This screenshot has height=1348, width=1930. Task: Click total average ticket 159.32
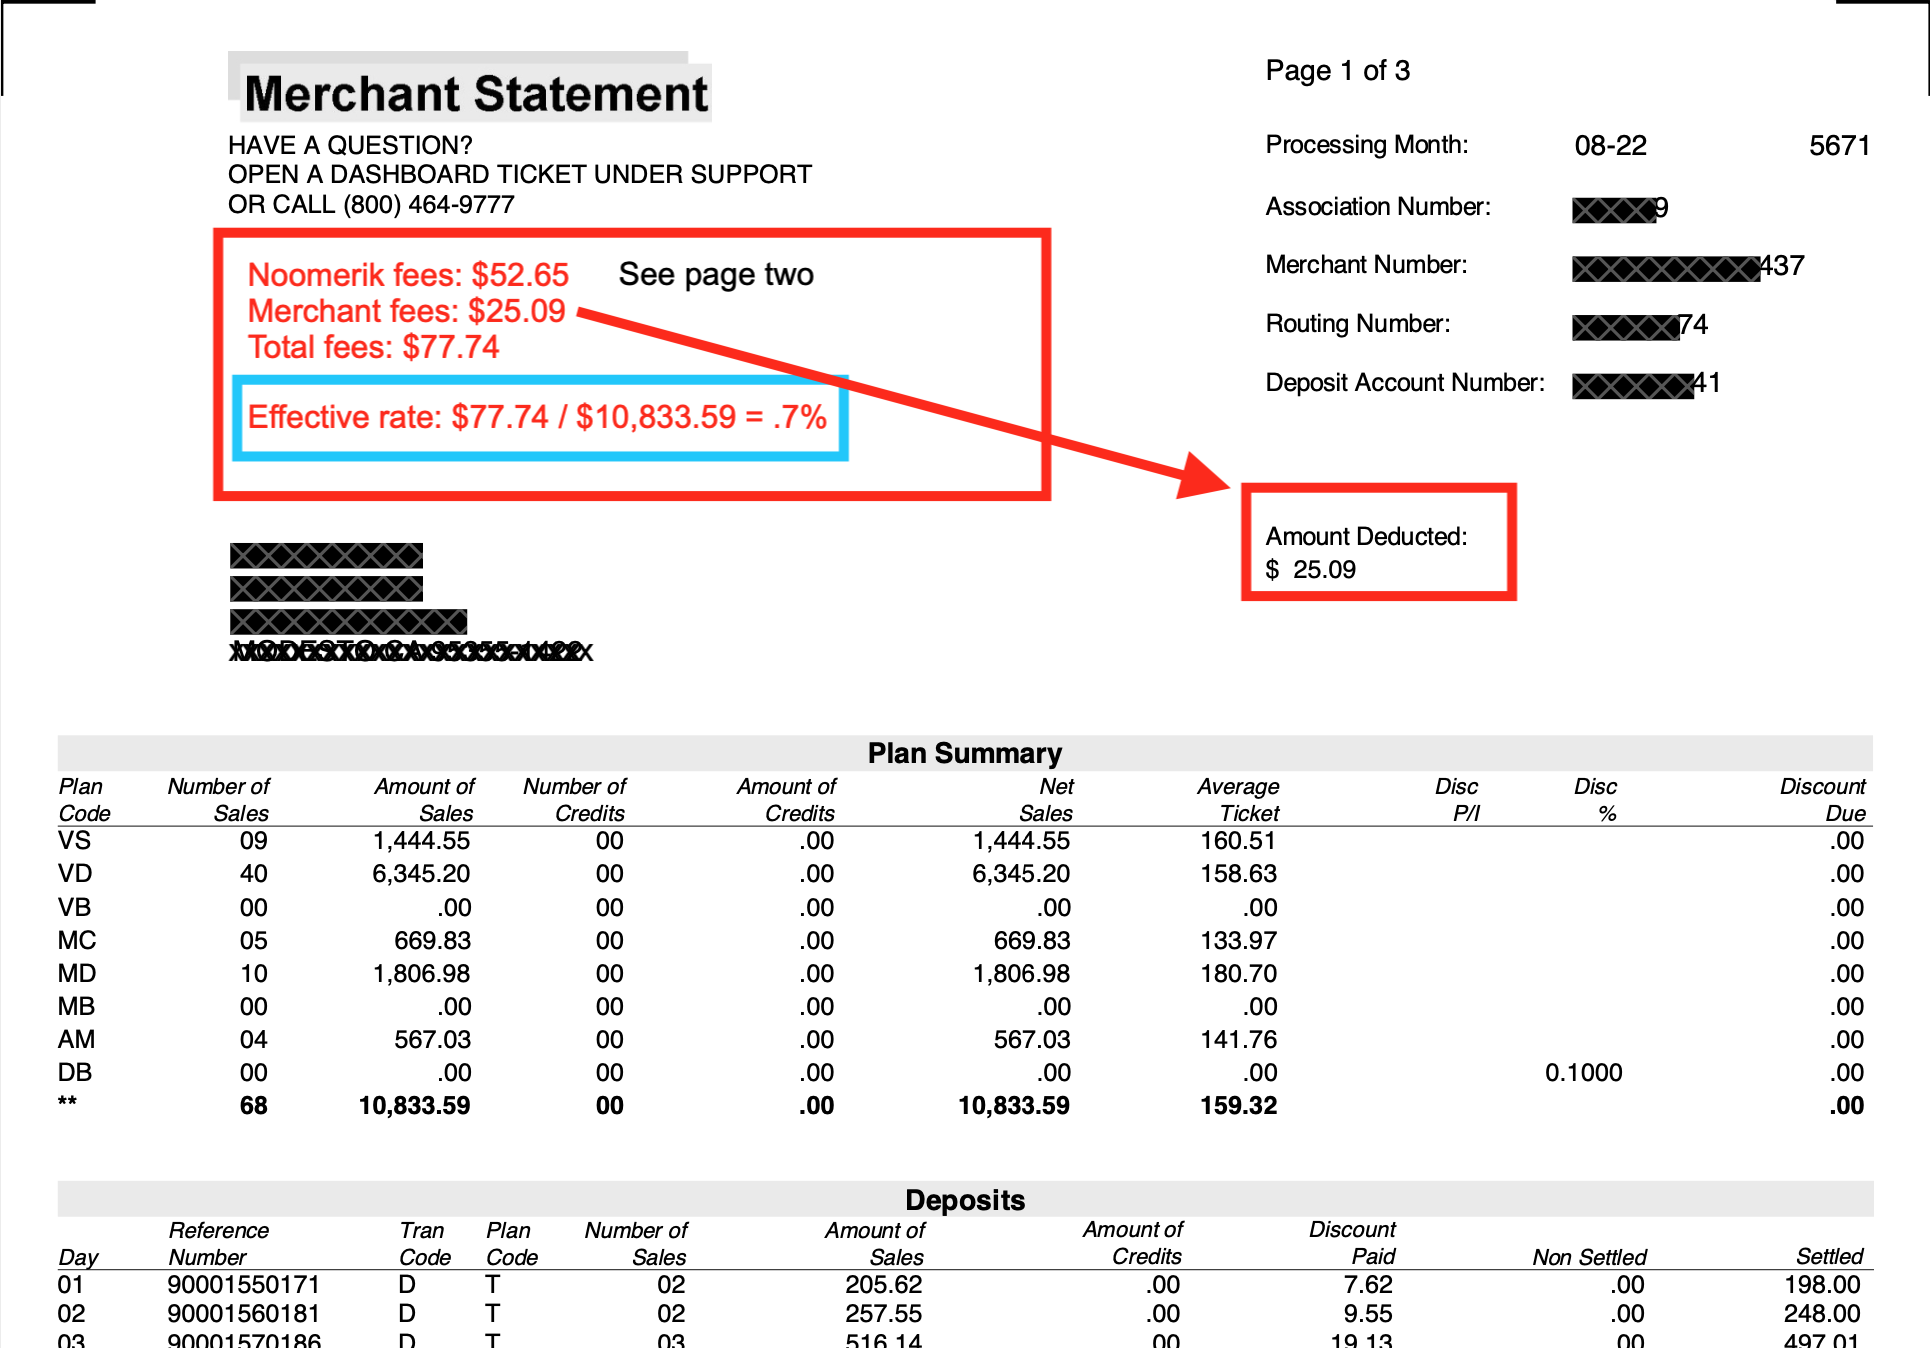(x=1238, y=1106)
